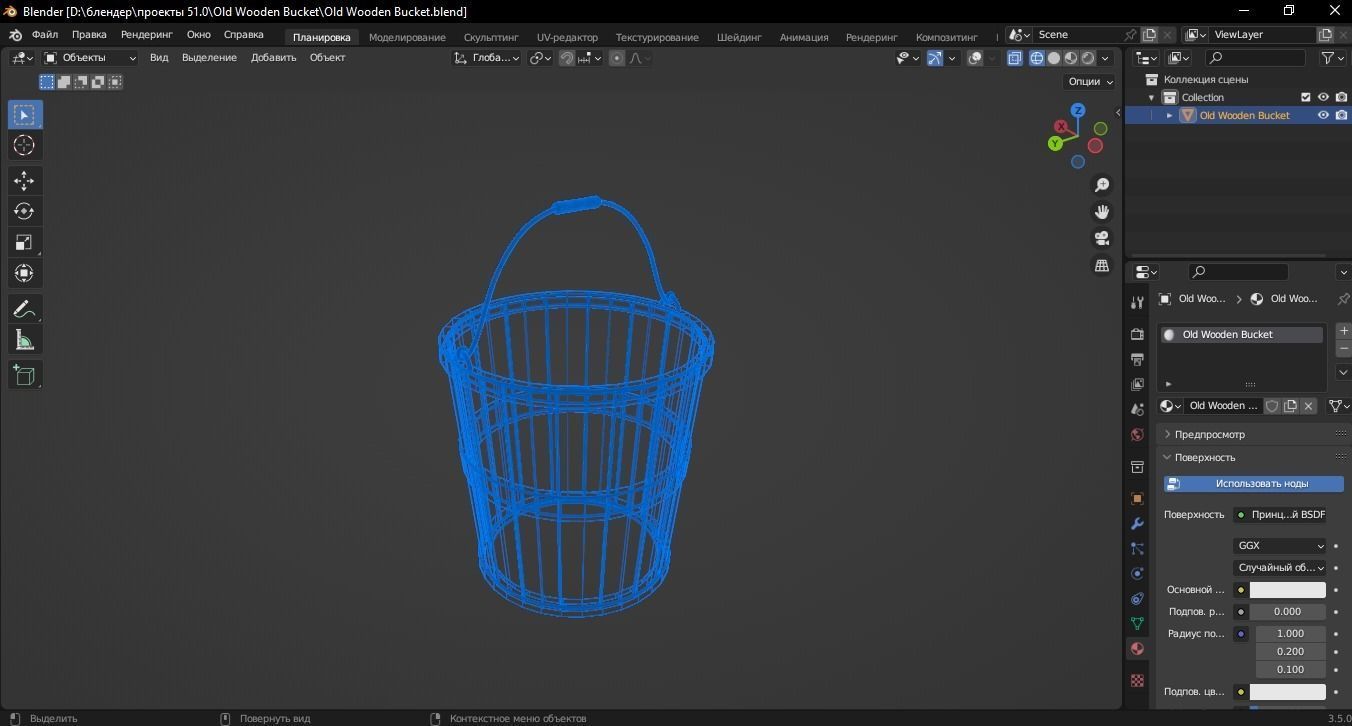Screen dimensions: 1352x726
Task: Switch to rendered viewport shading
Action: point(1088,58)
